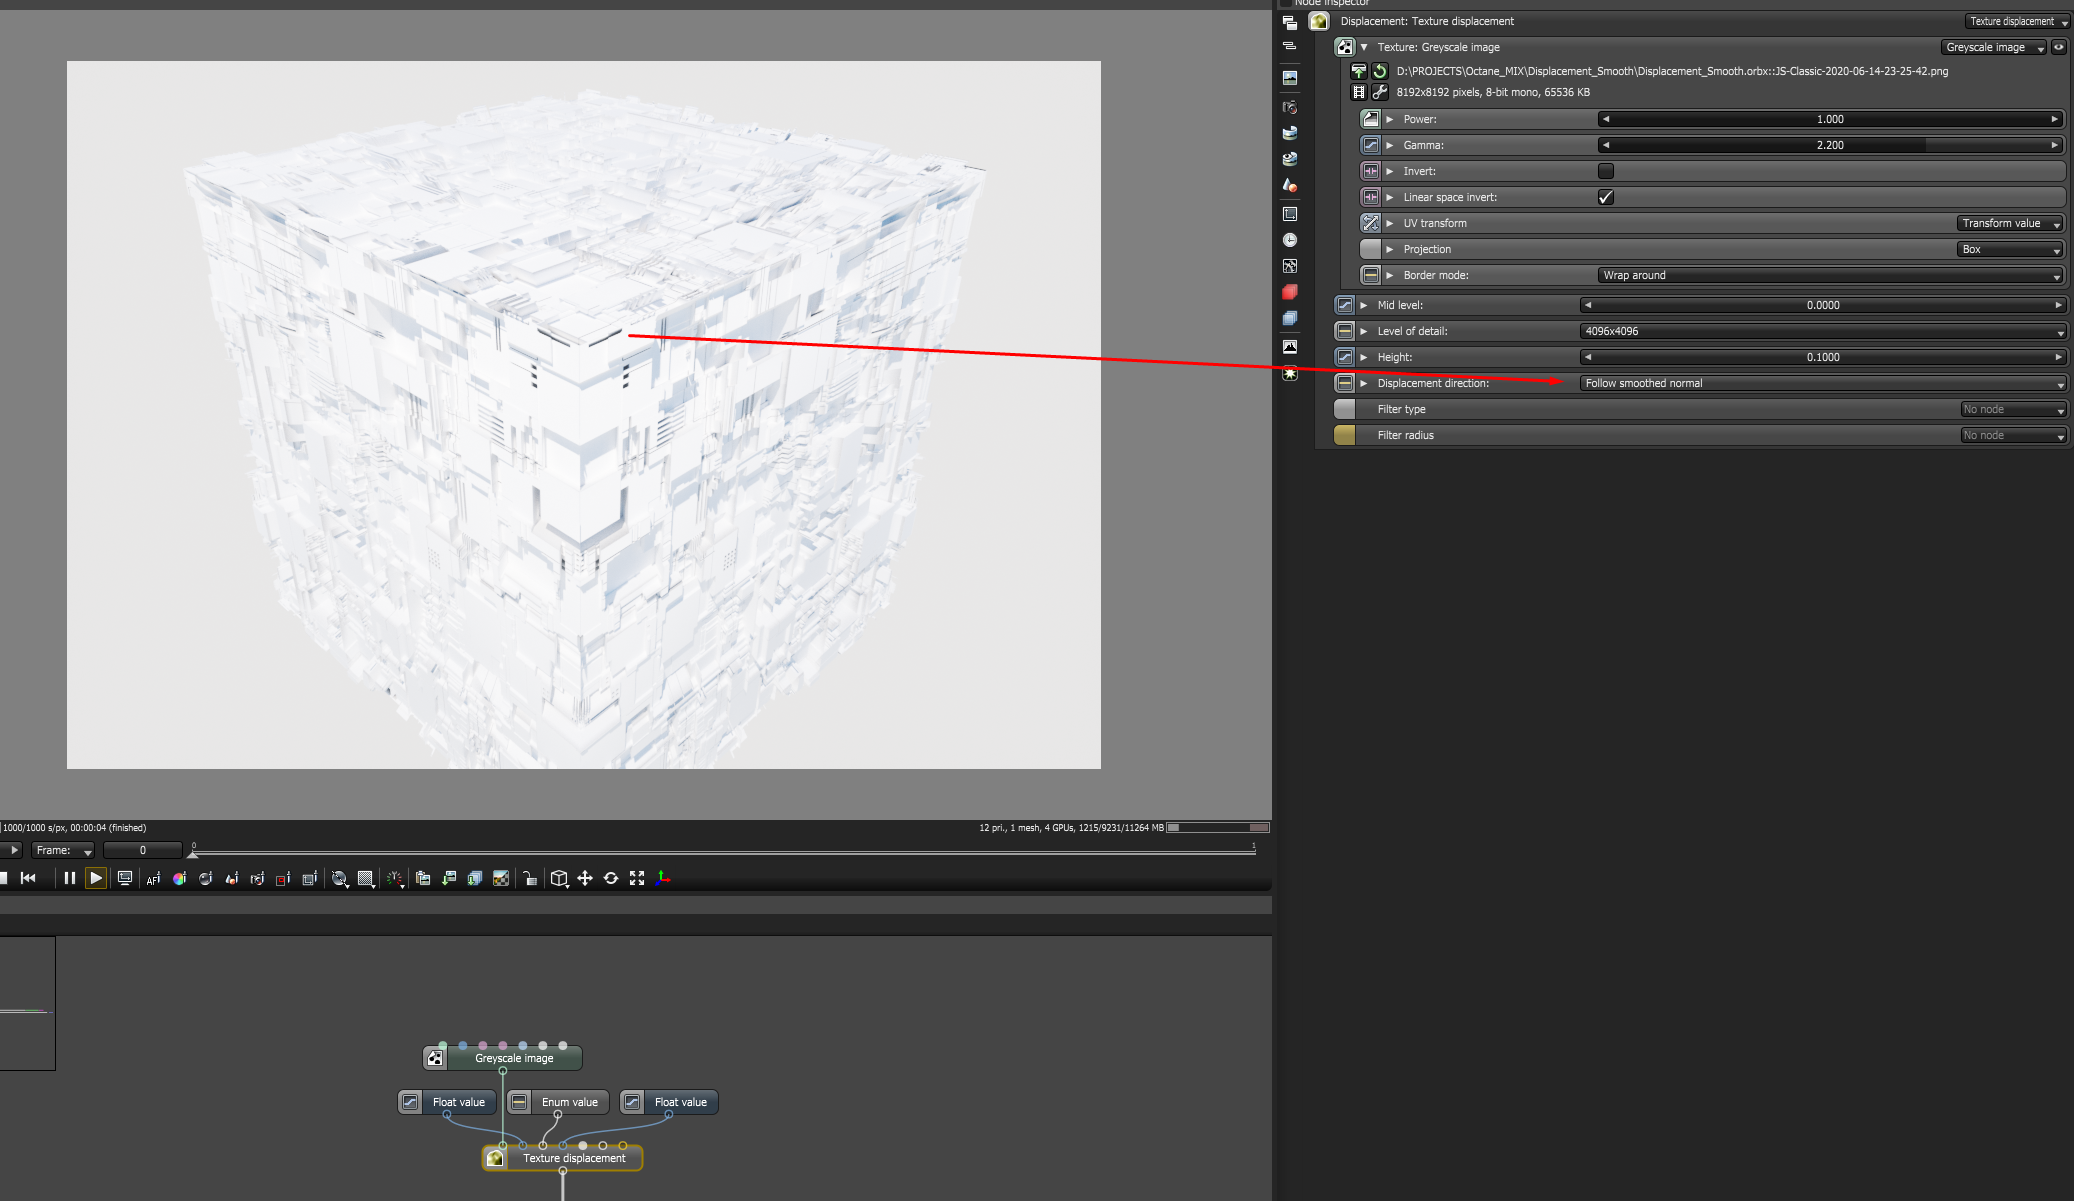Click the Gamma value slider
This screenshot has height=1201, width=2074.
pos(1829,145)
